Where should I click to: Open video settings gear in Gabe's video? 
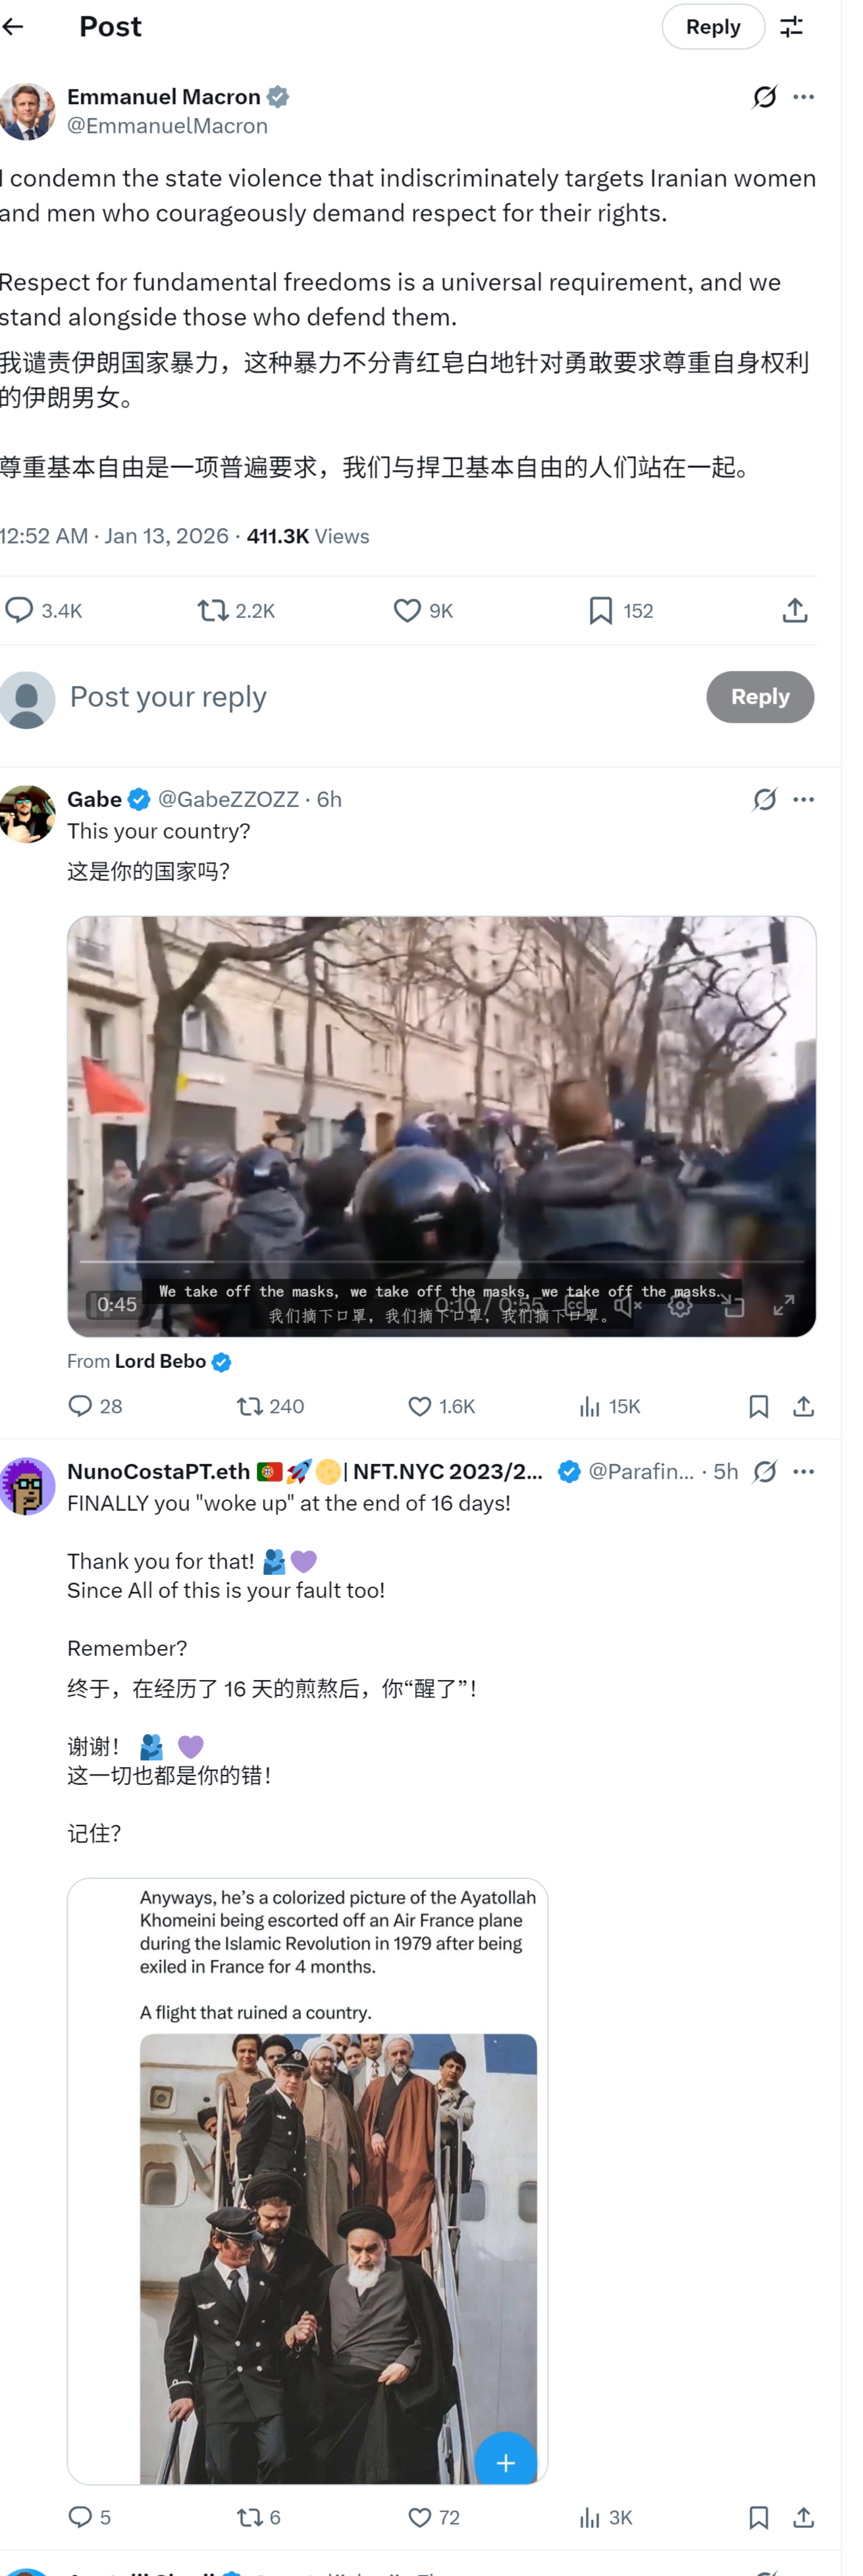tap(680, 1304)
